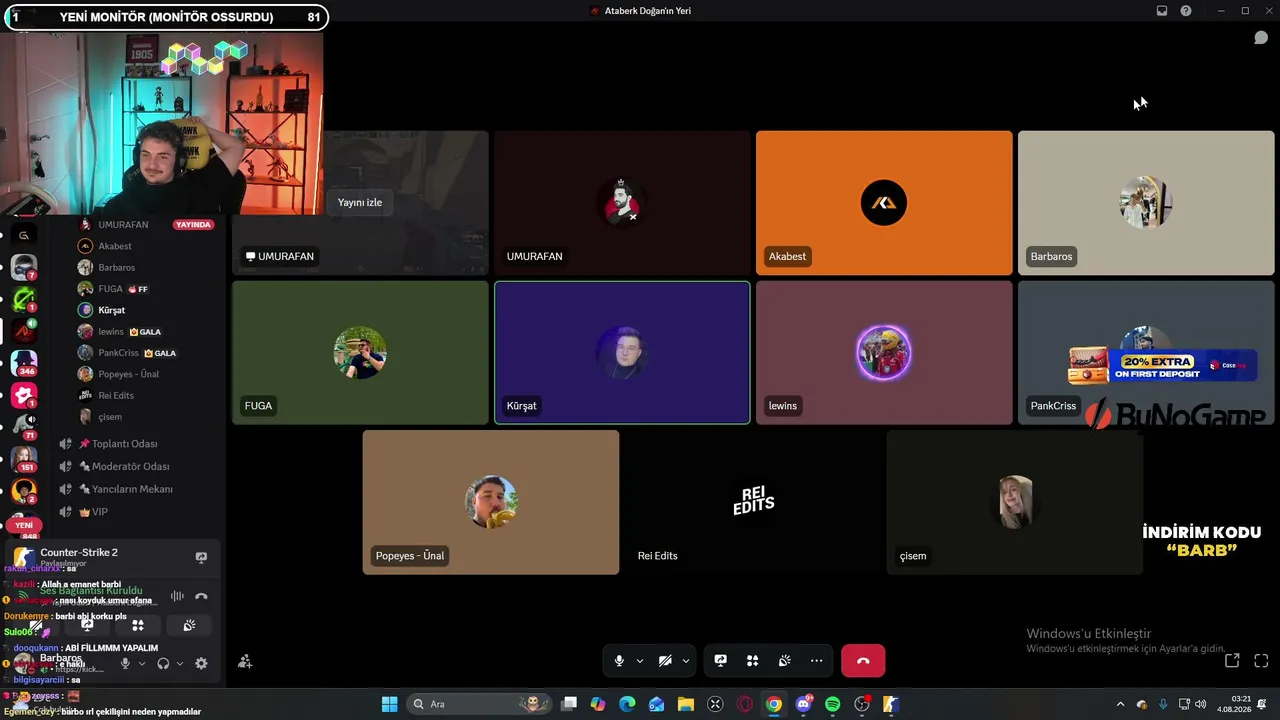Click the YAYINDA badge next to UMURAFAN

click(193, 225)
